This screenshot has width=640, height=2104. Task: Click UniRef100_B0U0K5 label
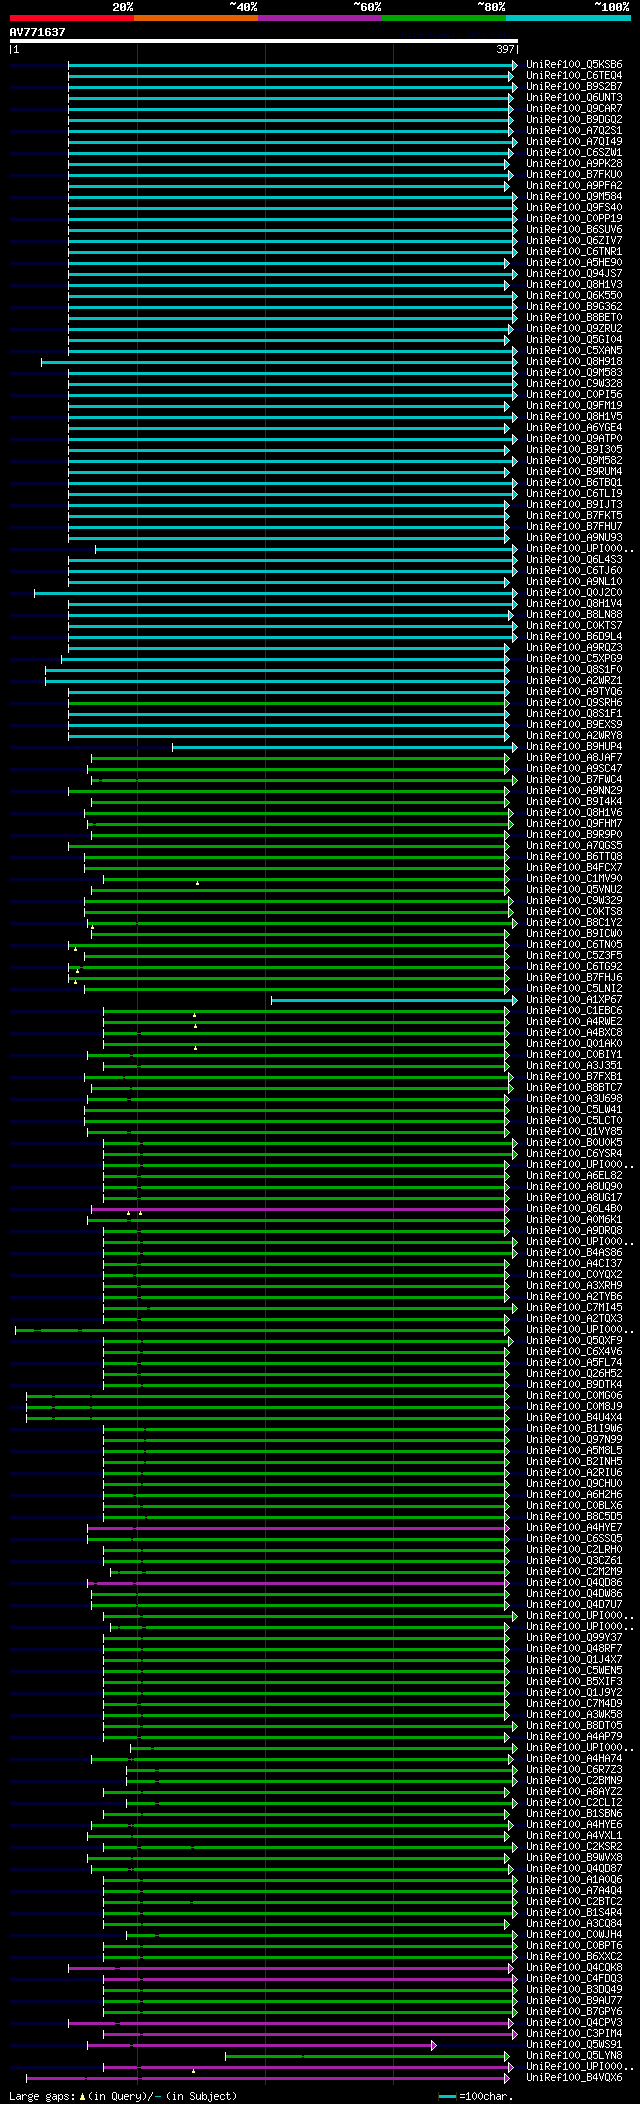click(574, 1143)
